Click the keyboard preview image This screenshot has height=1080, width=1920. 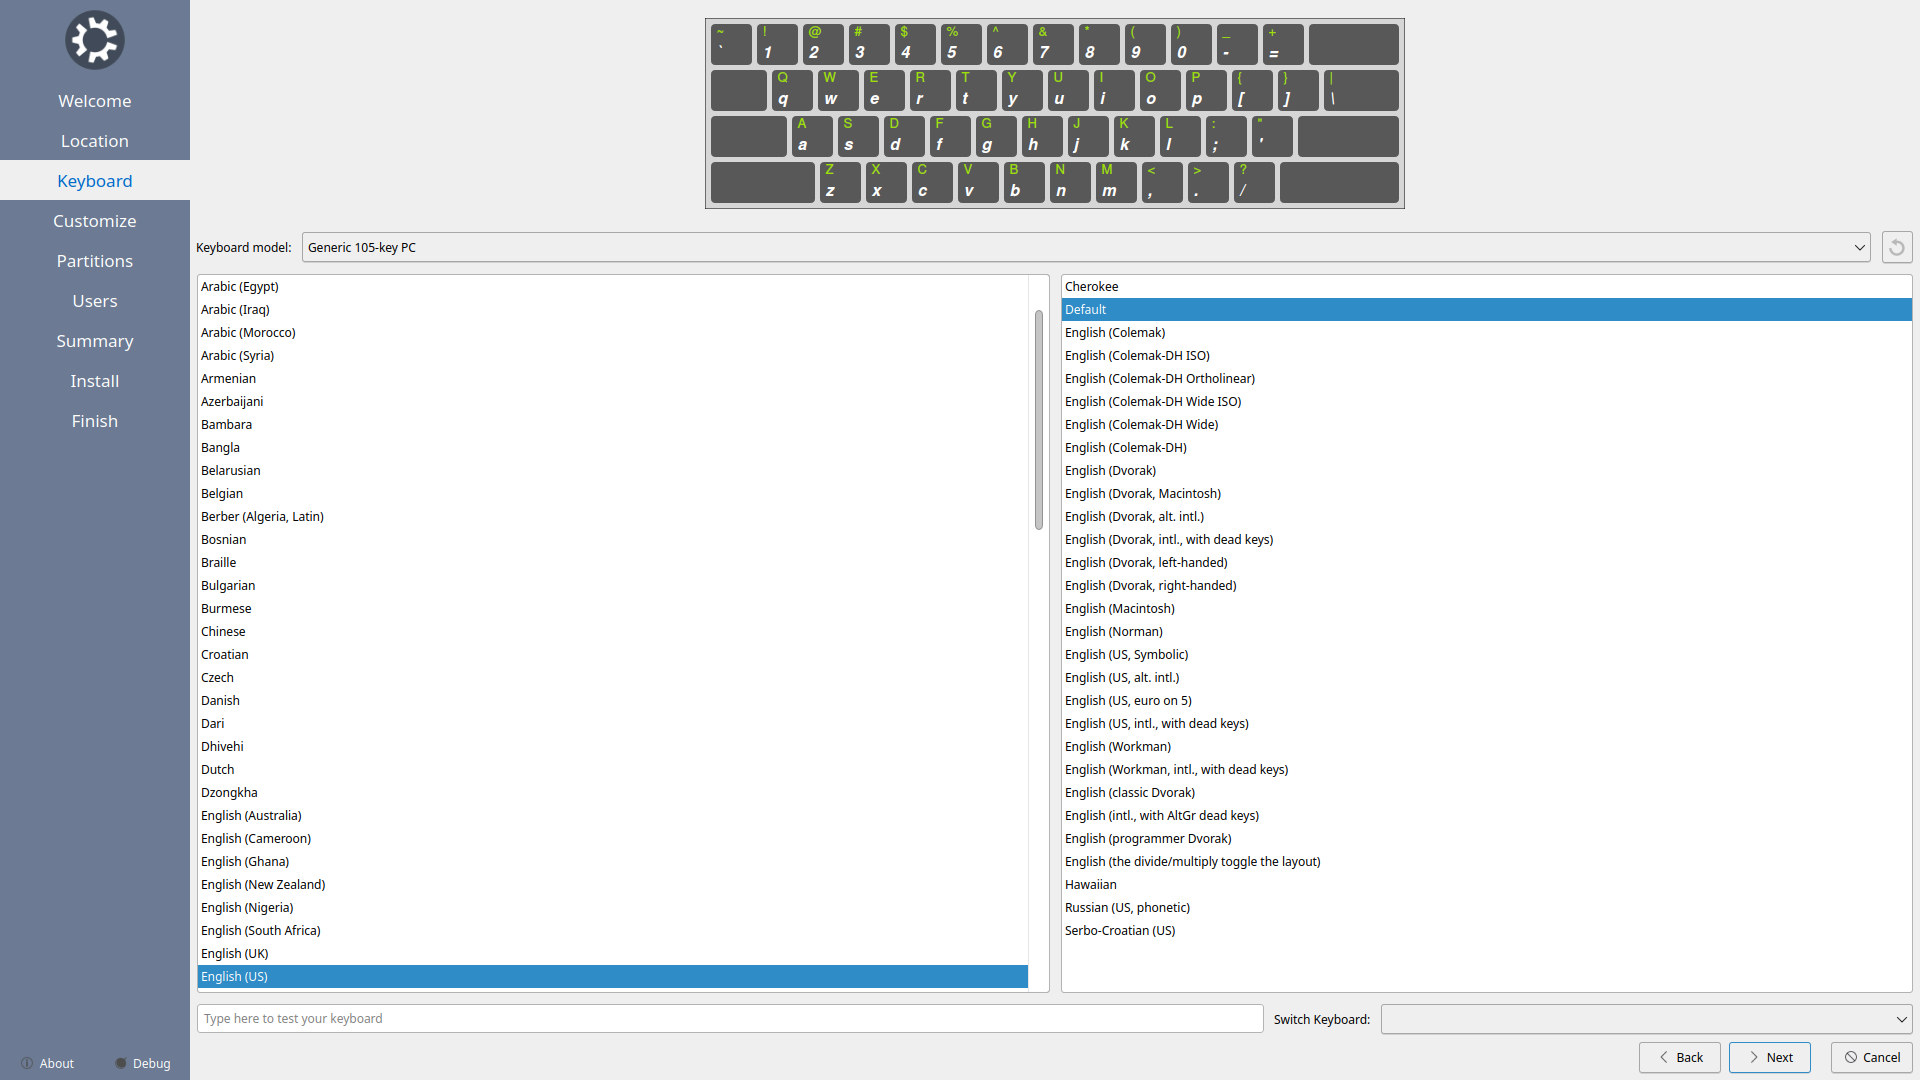click(x=1054, y=113)
